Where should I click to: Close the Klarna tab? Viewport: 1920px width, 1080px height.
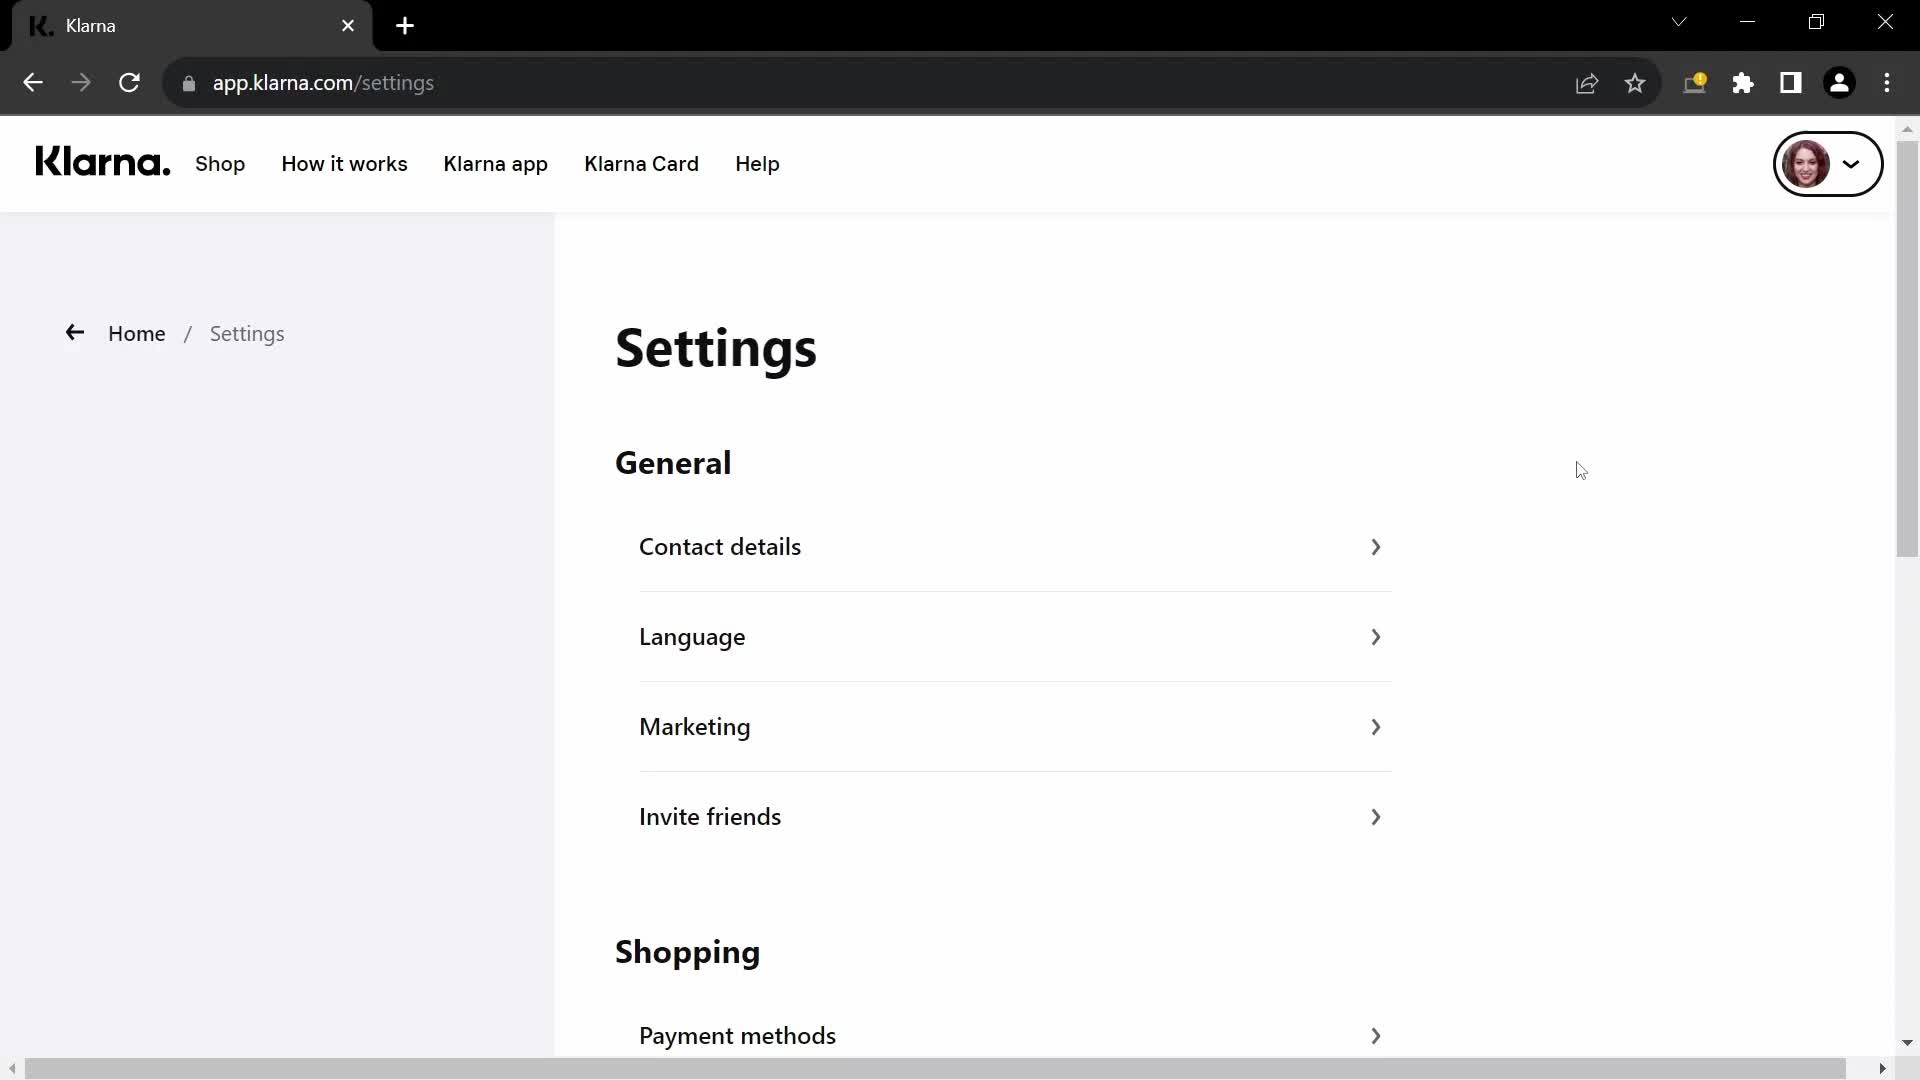click(348, 26)
